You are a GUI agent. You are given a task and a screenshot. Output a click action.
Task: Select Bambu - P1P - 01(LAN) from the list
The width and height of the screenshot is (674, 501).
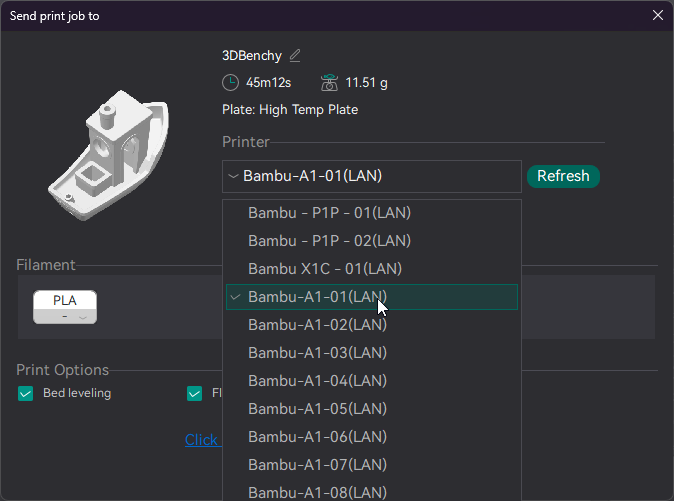coord(372,213)
